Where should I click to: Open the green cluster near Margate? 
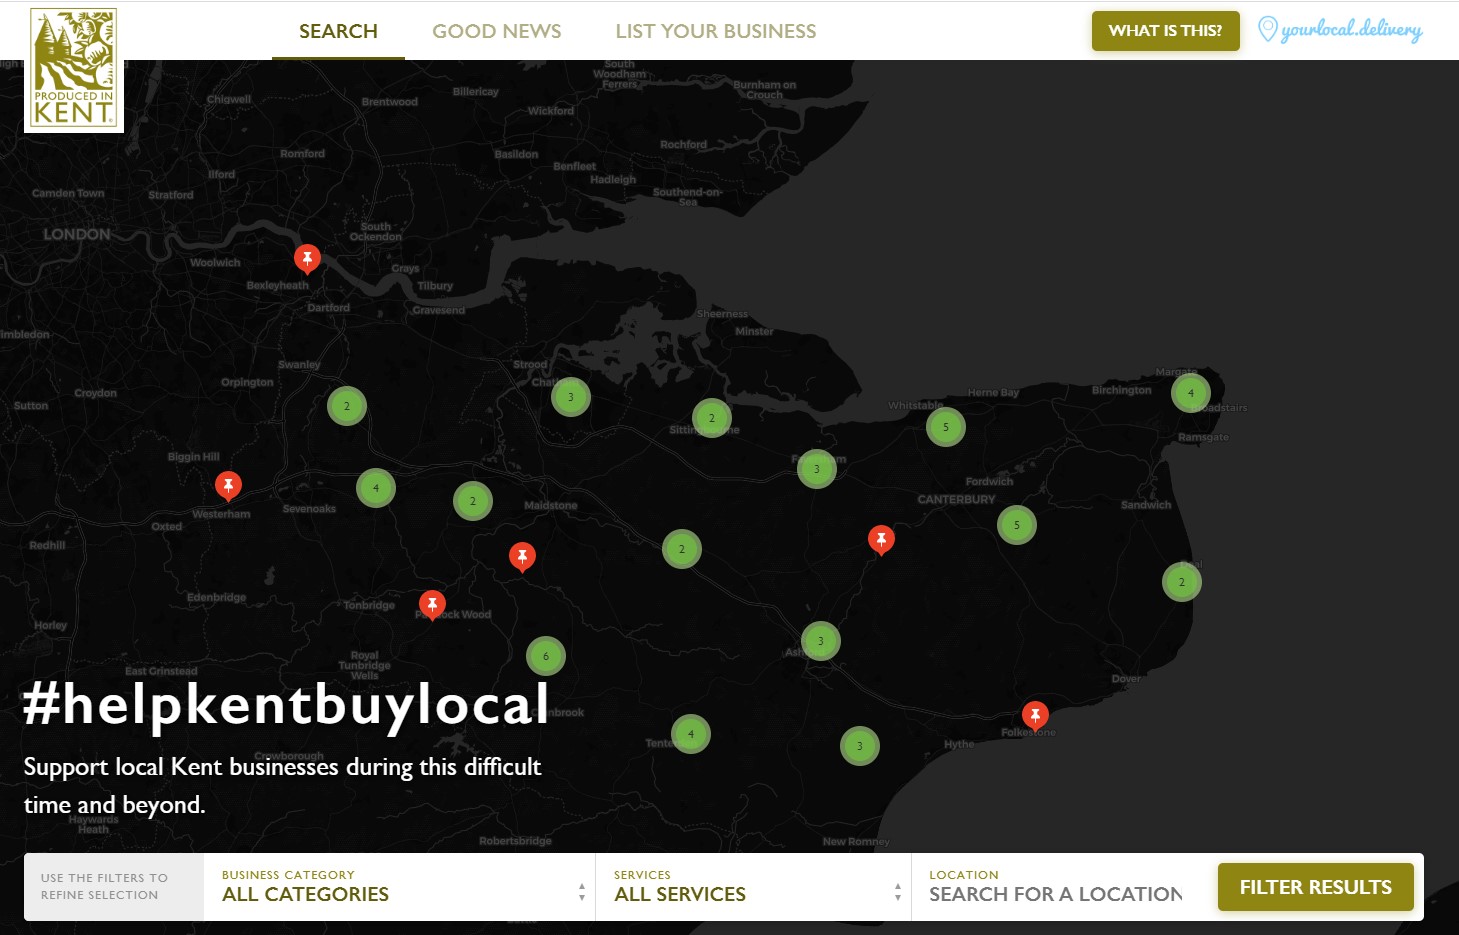pos(1190,393)
